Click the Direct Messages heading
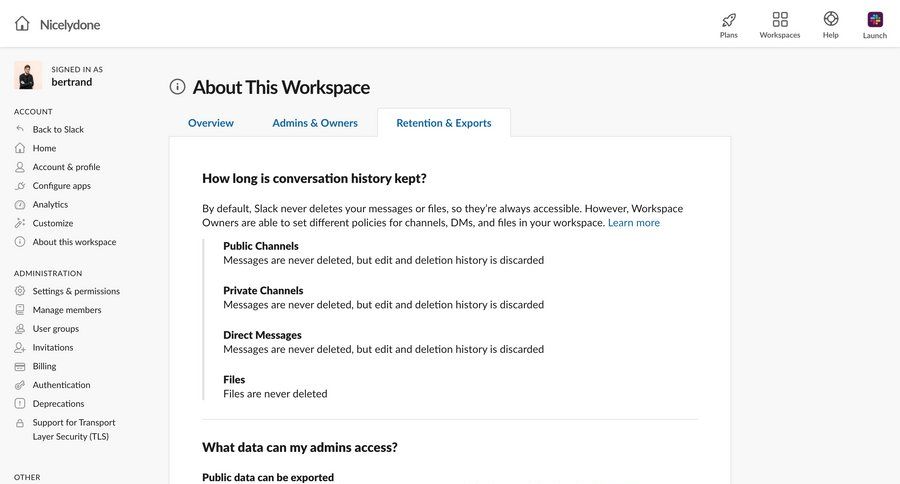The width and height of the screenshot is (900, 484). click(262, 335)
